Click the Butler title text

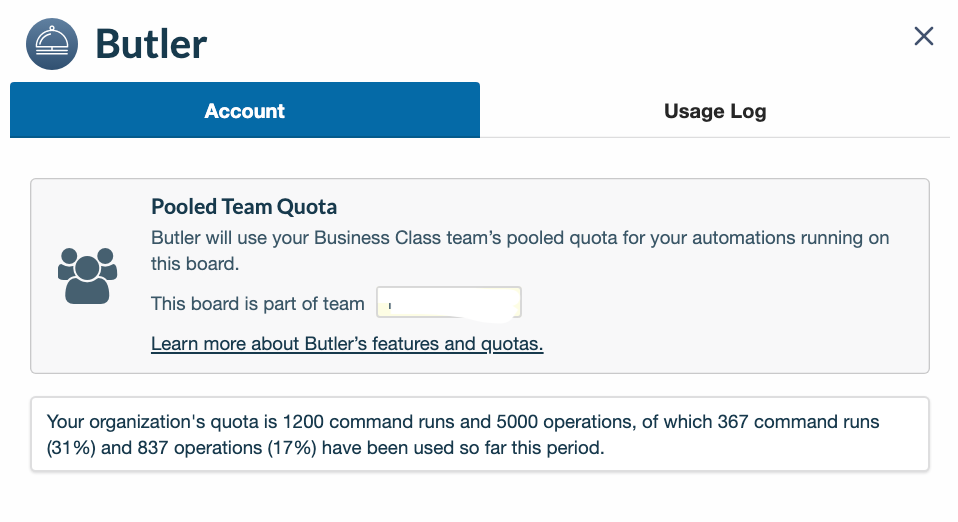[x=151, y=44]
